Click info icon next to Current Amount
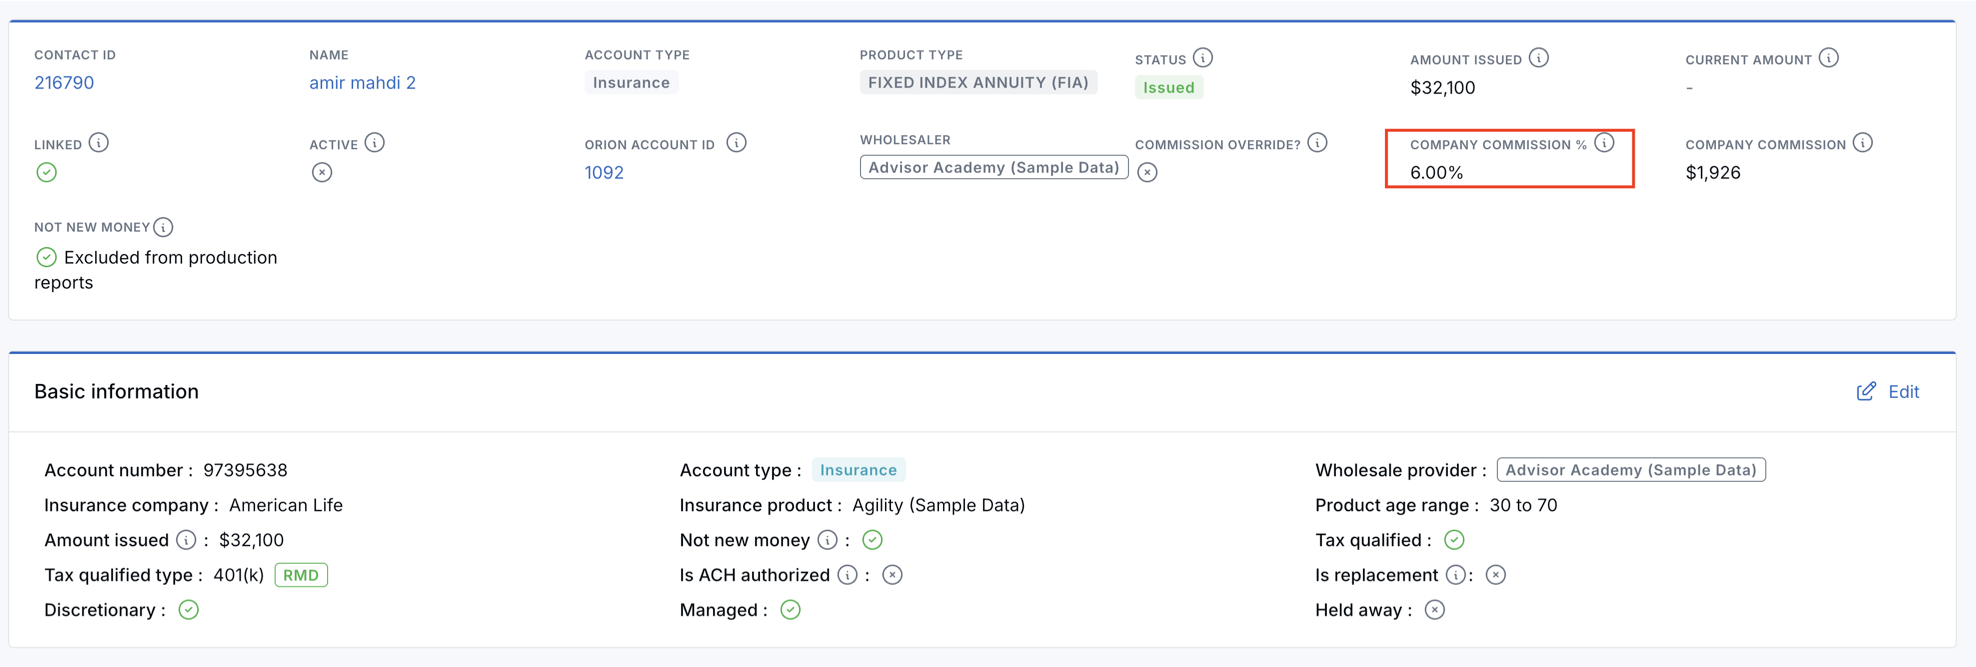The height and width of the screenshot is (667, 1976). point(1829,58)
